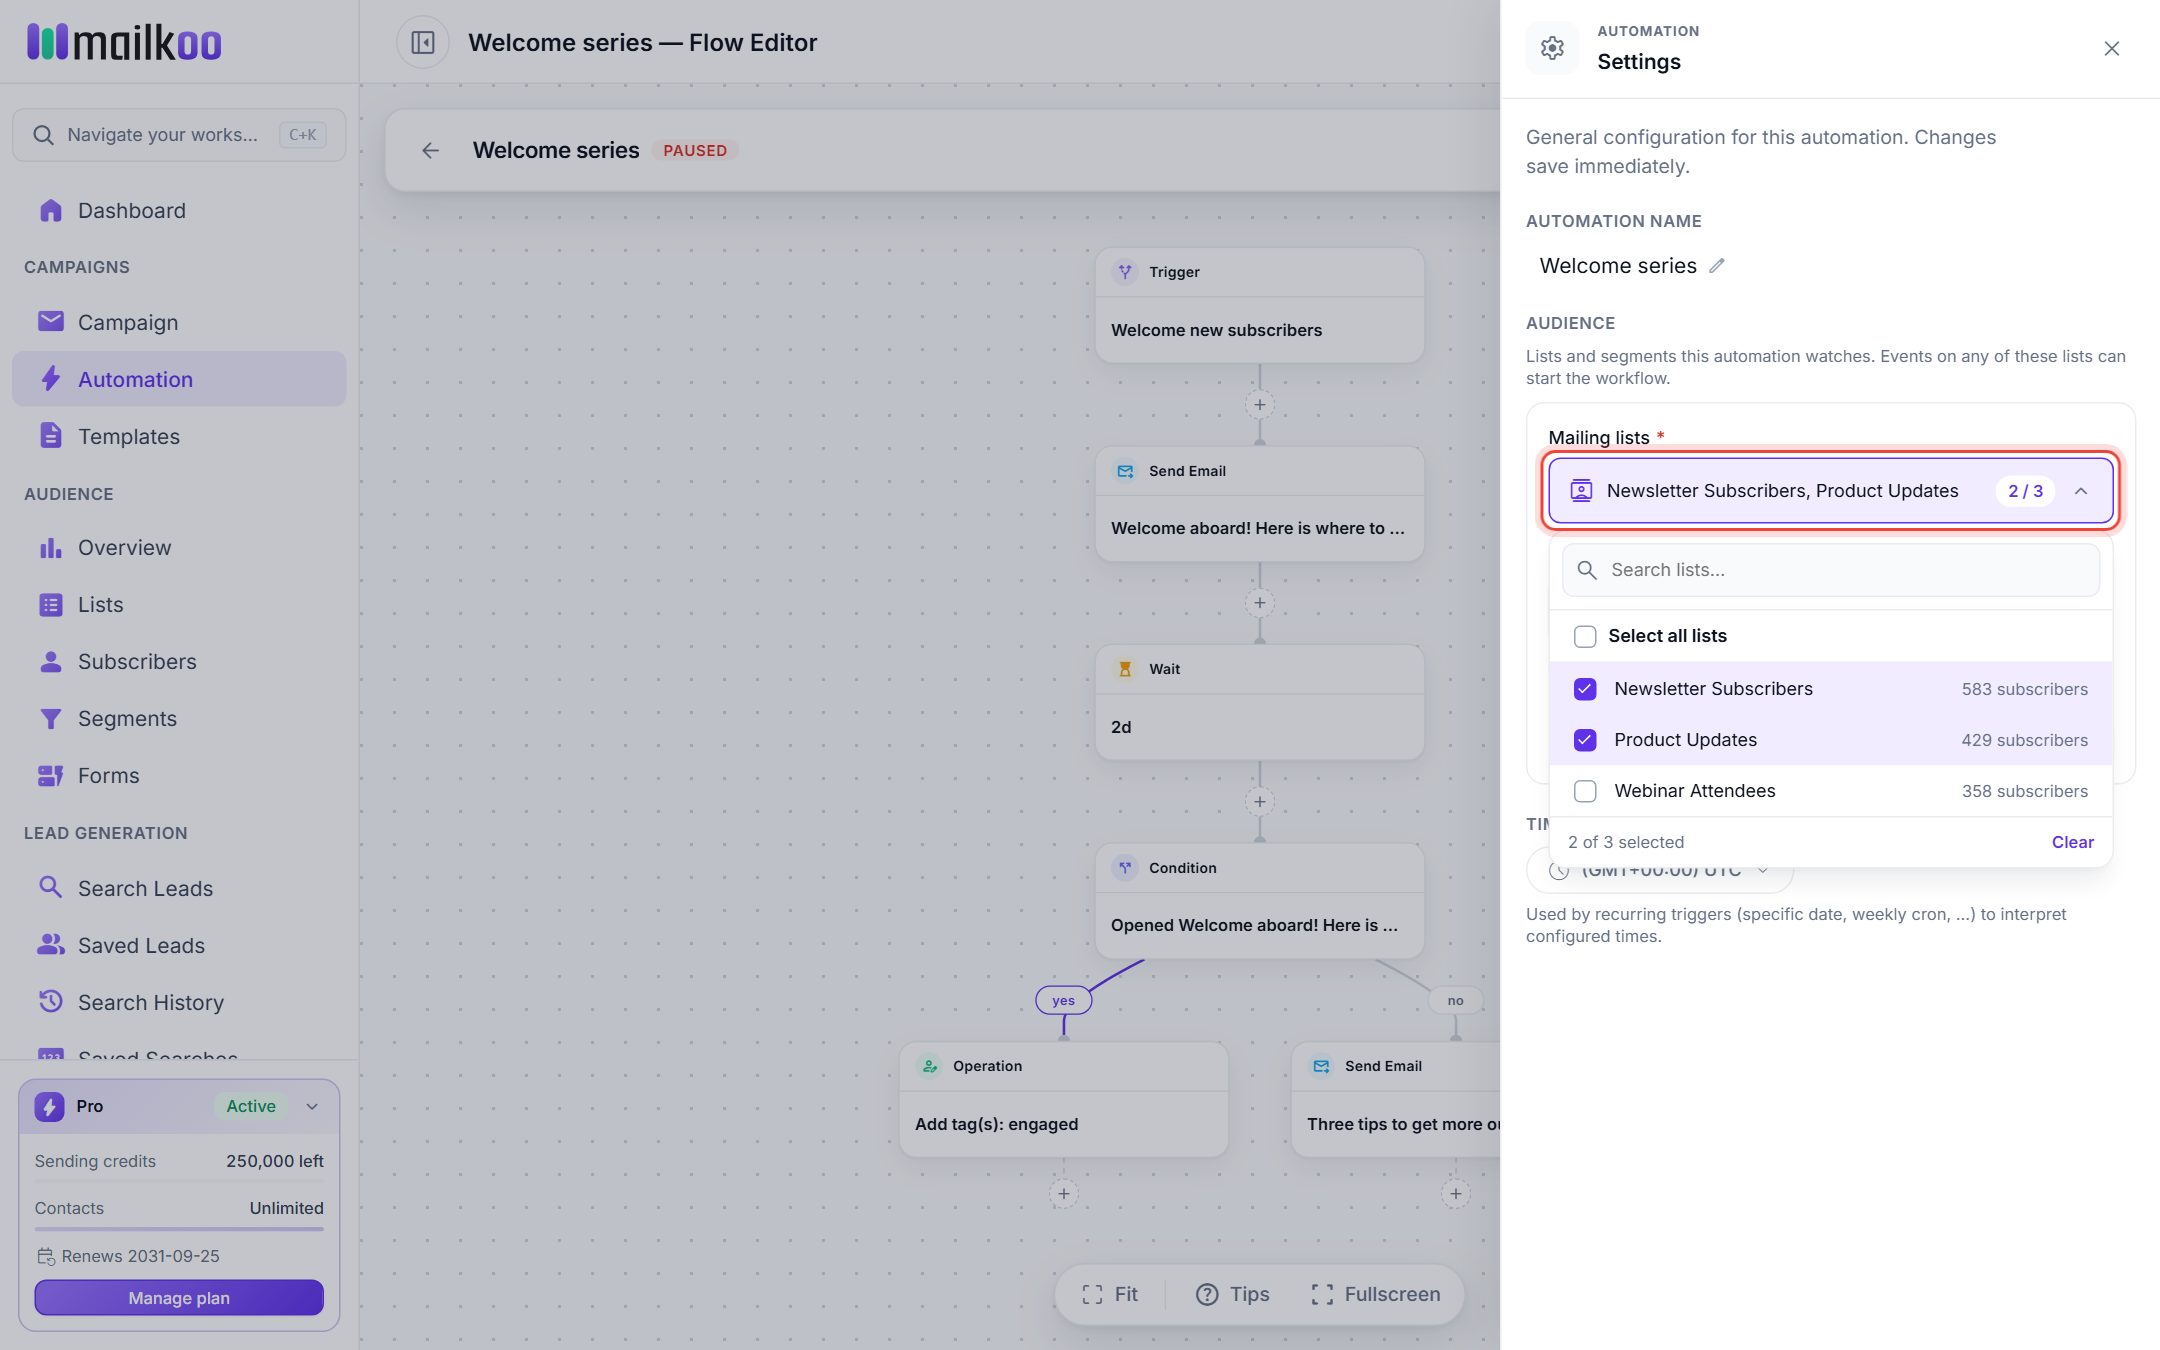The height and width of the screenshot is (1350, 2160).
Task: Click the Manage plan button
Action: pyautogui.click(x=179, y=1298)
